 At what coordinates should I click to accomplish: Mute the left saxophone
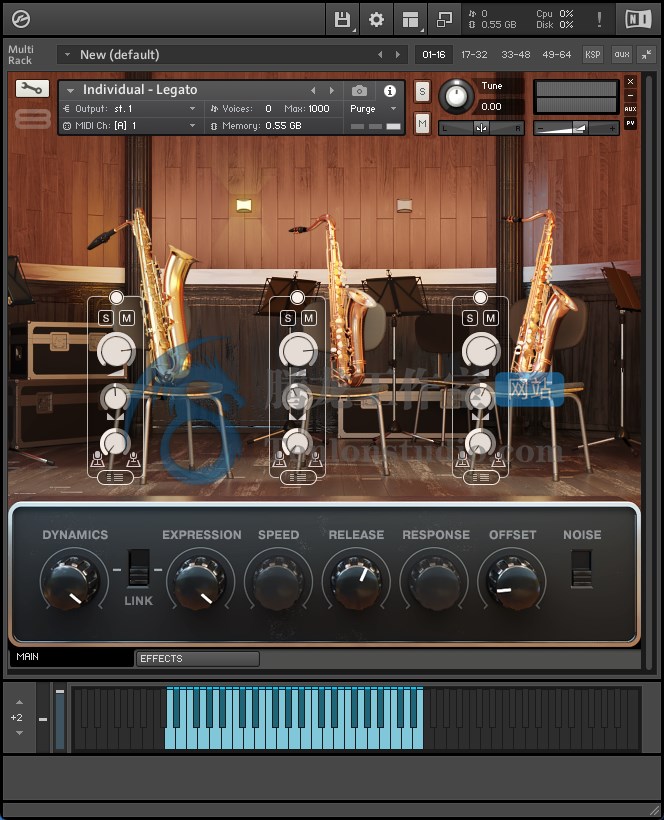click(127, 318)
